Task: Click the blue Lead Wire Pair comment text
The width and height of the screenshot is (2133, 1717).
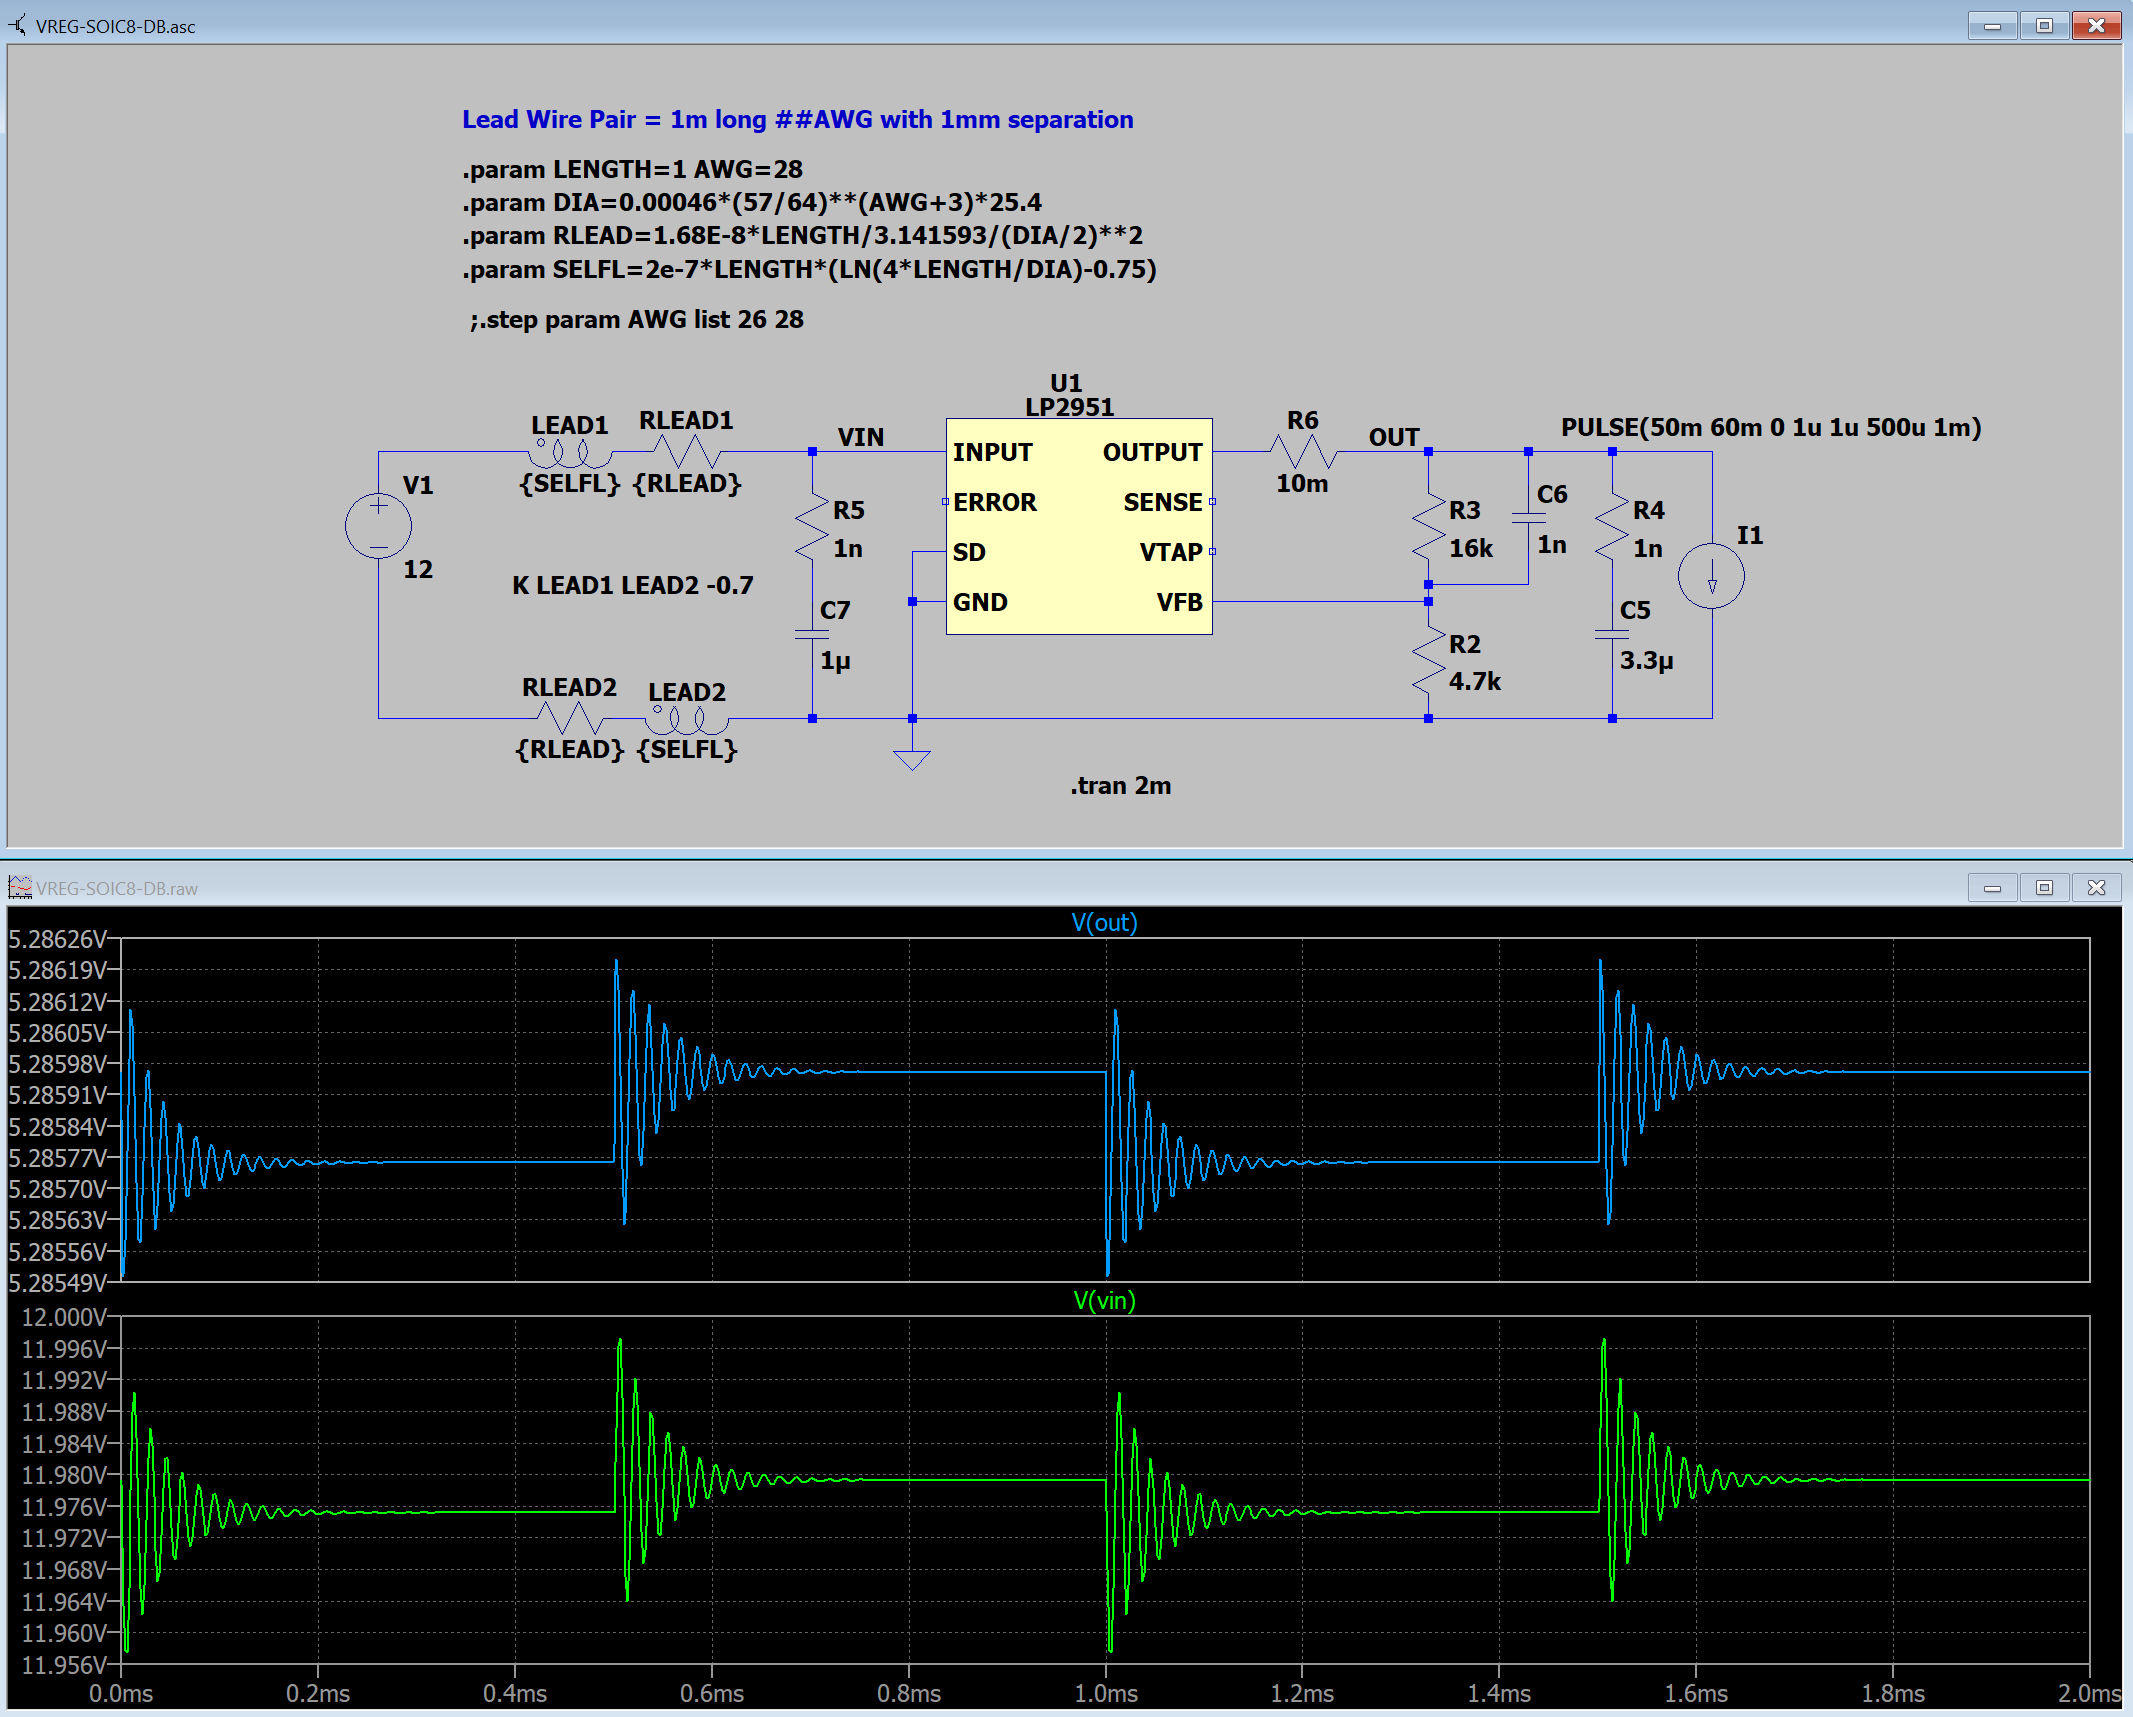Action: pos(797,120)
